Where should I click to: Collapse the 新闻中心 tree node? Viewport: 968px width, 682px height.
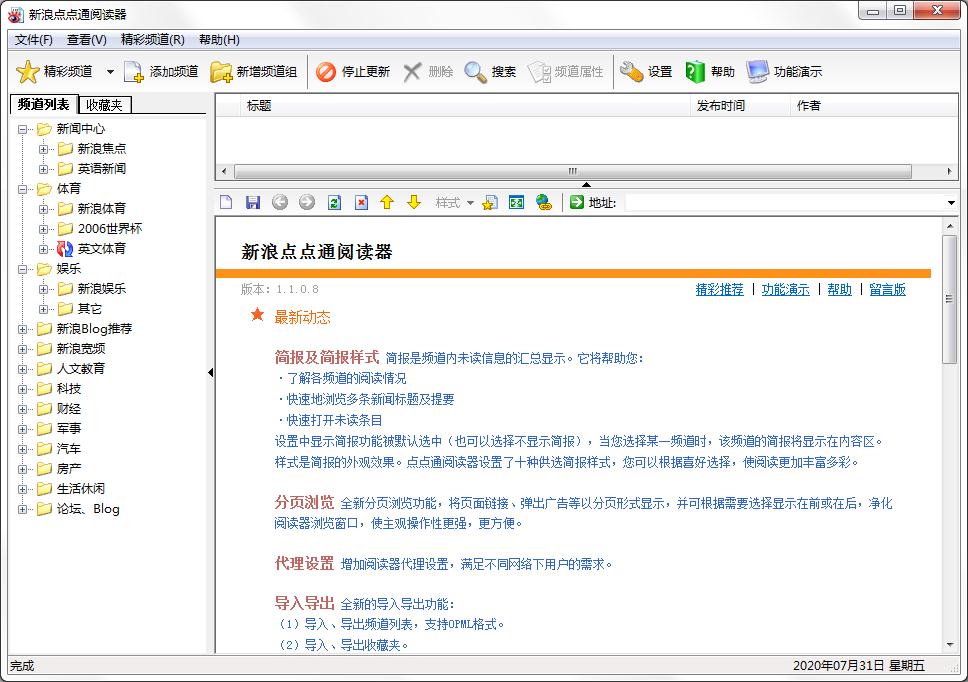[x=23, y=129]
